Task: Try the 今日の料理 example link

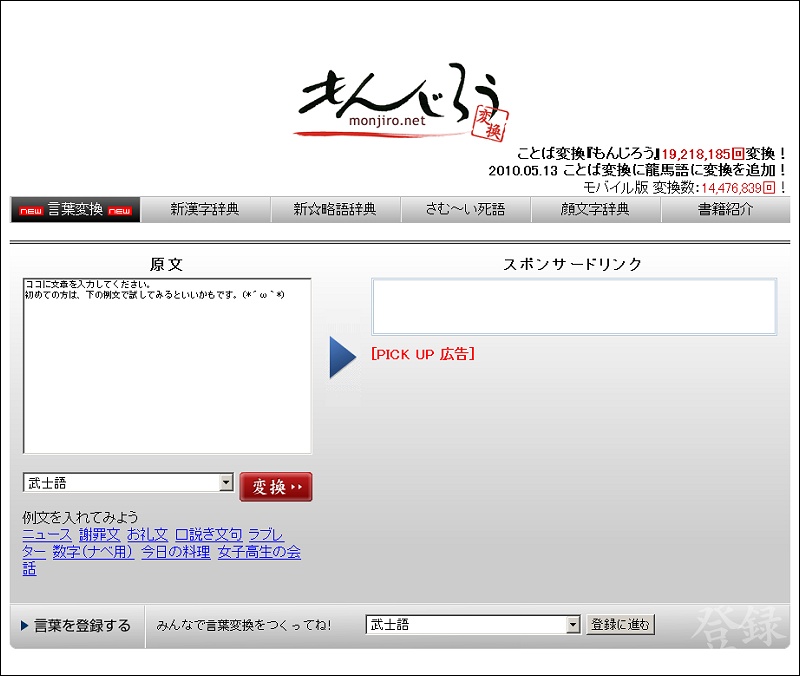Action: [175, 552]
